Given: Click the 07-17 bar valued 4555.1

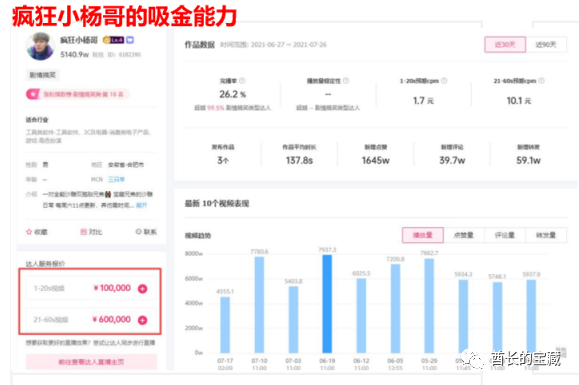Looking at the screenshot, I should point(225,325).
